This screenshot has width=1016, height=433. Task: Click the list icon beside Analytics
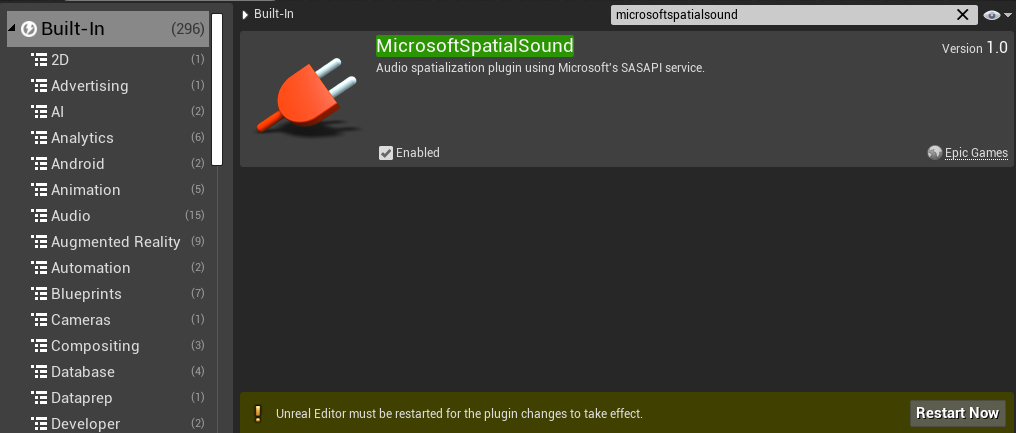point(40,138)
